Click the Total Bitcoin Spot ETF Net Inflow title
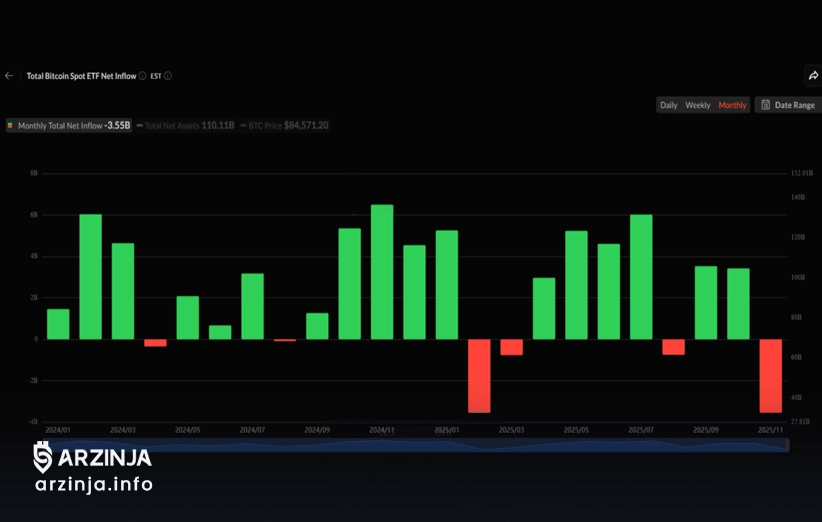822x522 pixels. (81, 76)
